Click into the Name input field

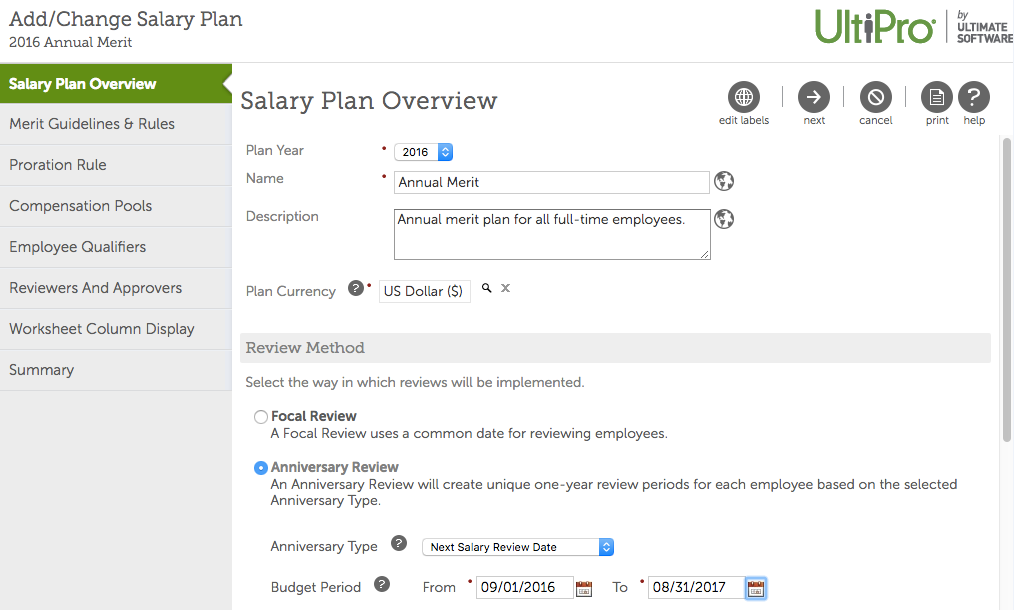tap(551, 182)
